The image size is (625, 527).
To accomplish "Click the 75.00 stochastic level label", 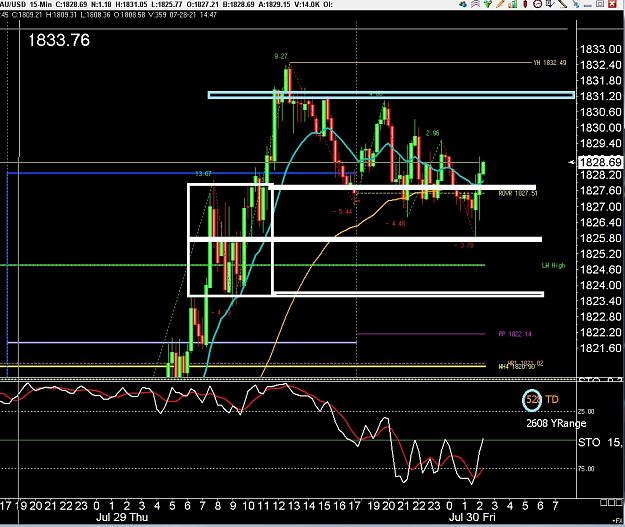I will point(586,469).
